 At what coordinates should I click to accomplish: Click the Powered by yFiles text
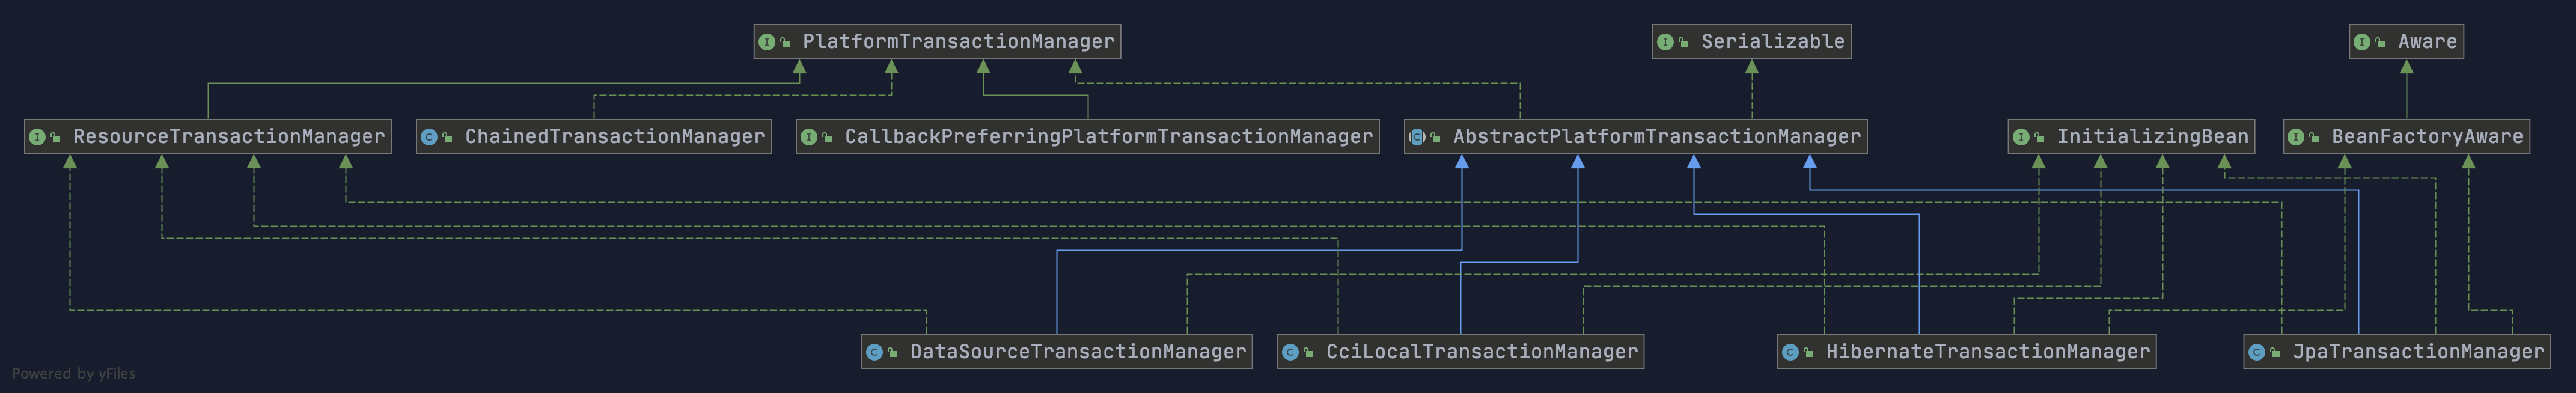click(x=73, y=374)
